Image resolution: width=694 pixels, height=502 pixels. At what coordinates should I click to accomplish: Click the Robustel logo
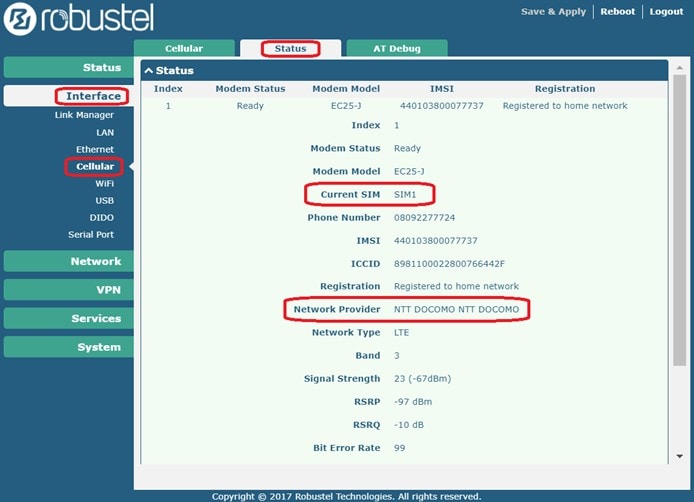click(79, 18)
